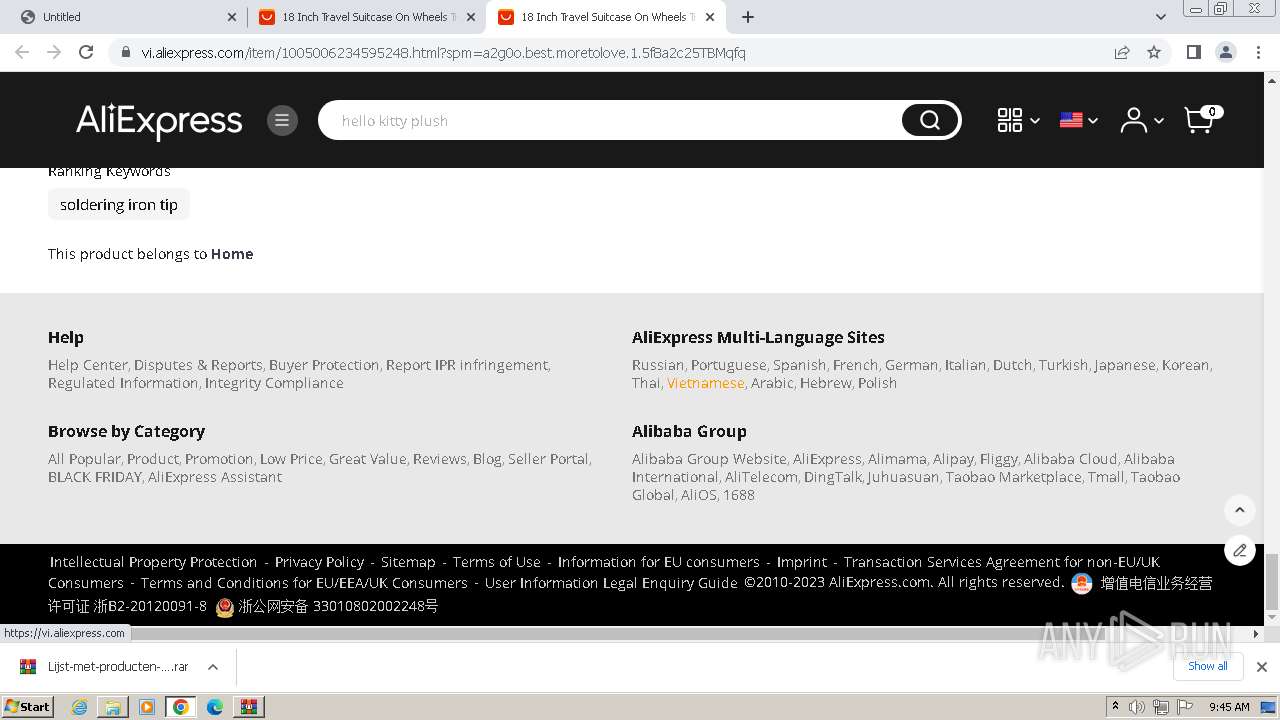The image size is (1280, 720).
Task: Open Disputes & Reports link
Action: coord(198,365)
